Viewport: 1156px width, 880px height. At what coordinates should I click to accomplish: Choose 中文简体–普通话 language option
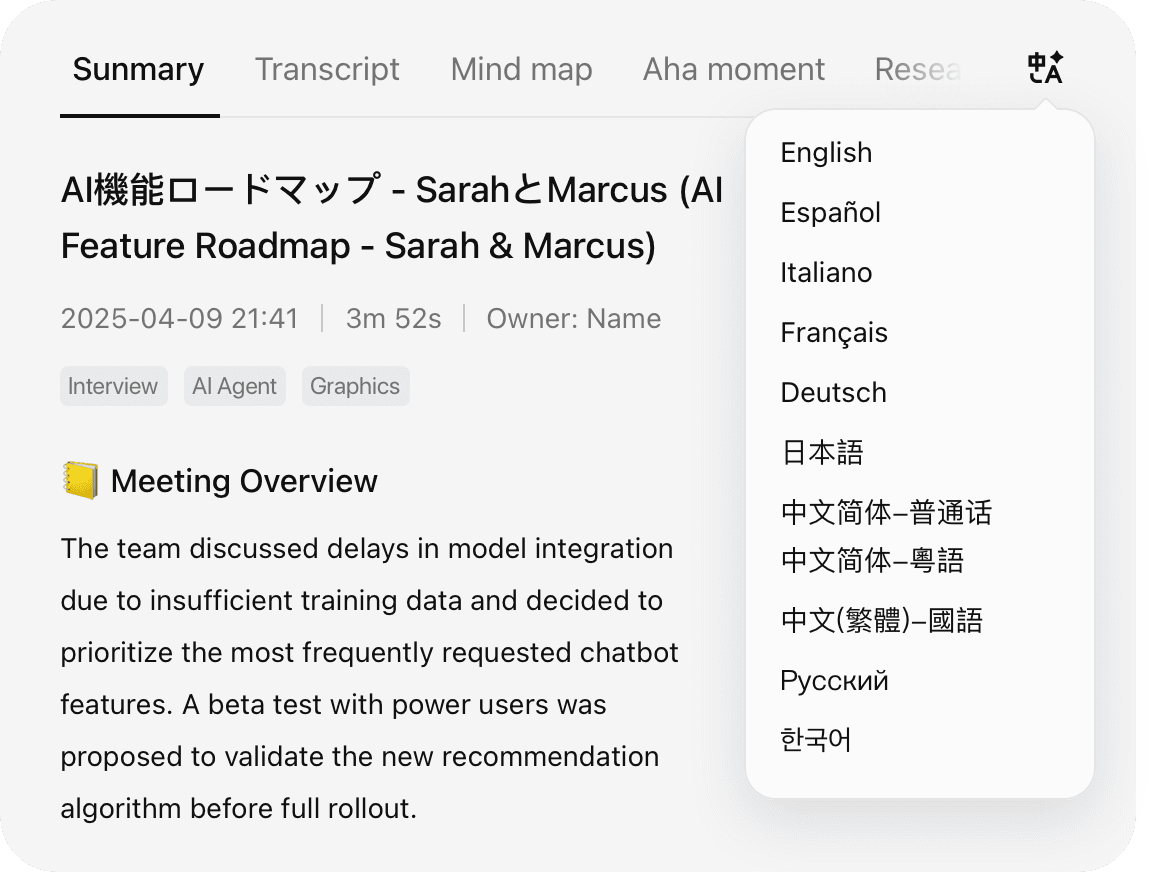coord(886,513)
